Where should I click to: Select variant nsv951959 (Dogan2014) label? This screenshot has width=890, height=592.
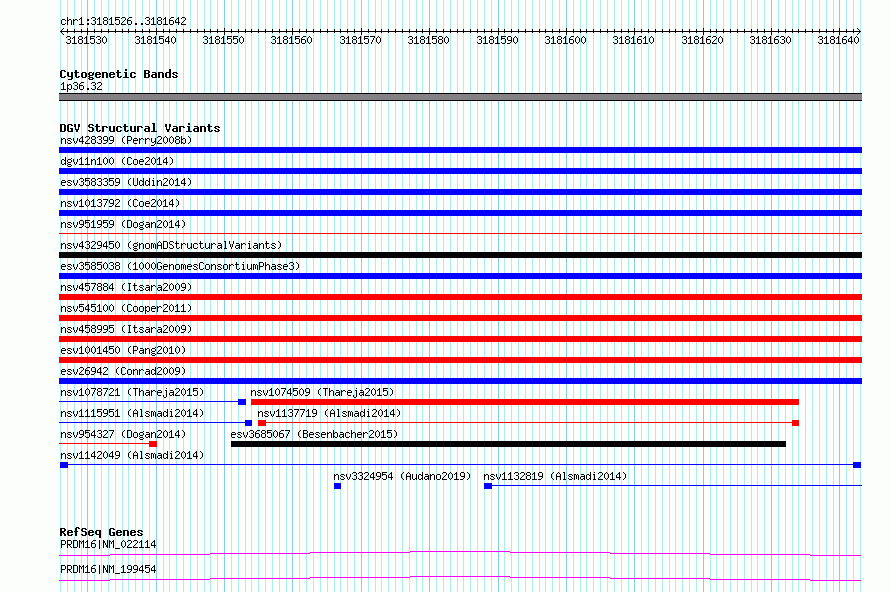(x=123, y=224)
